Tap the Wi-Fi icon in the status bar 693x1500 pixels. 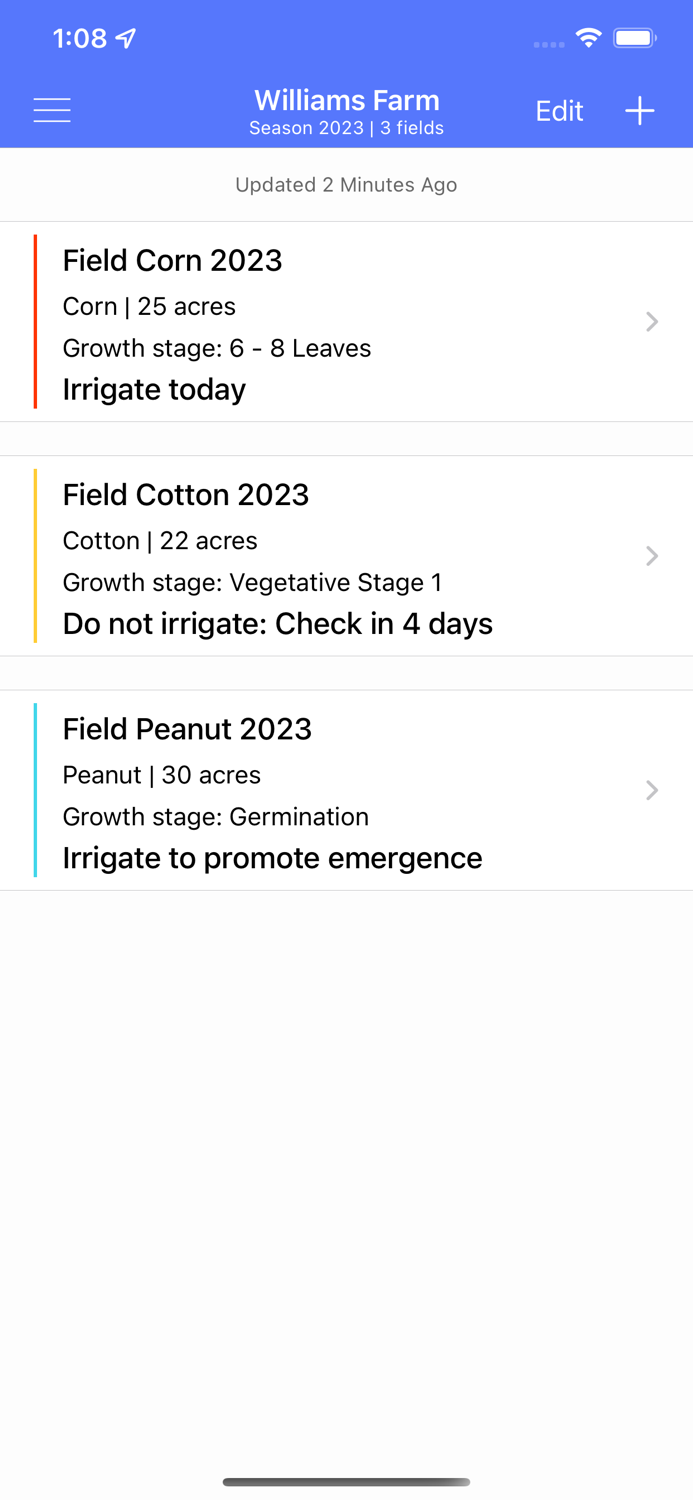(588, 36)
